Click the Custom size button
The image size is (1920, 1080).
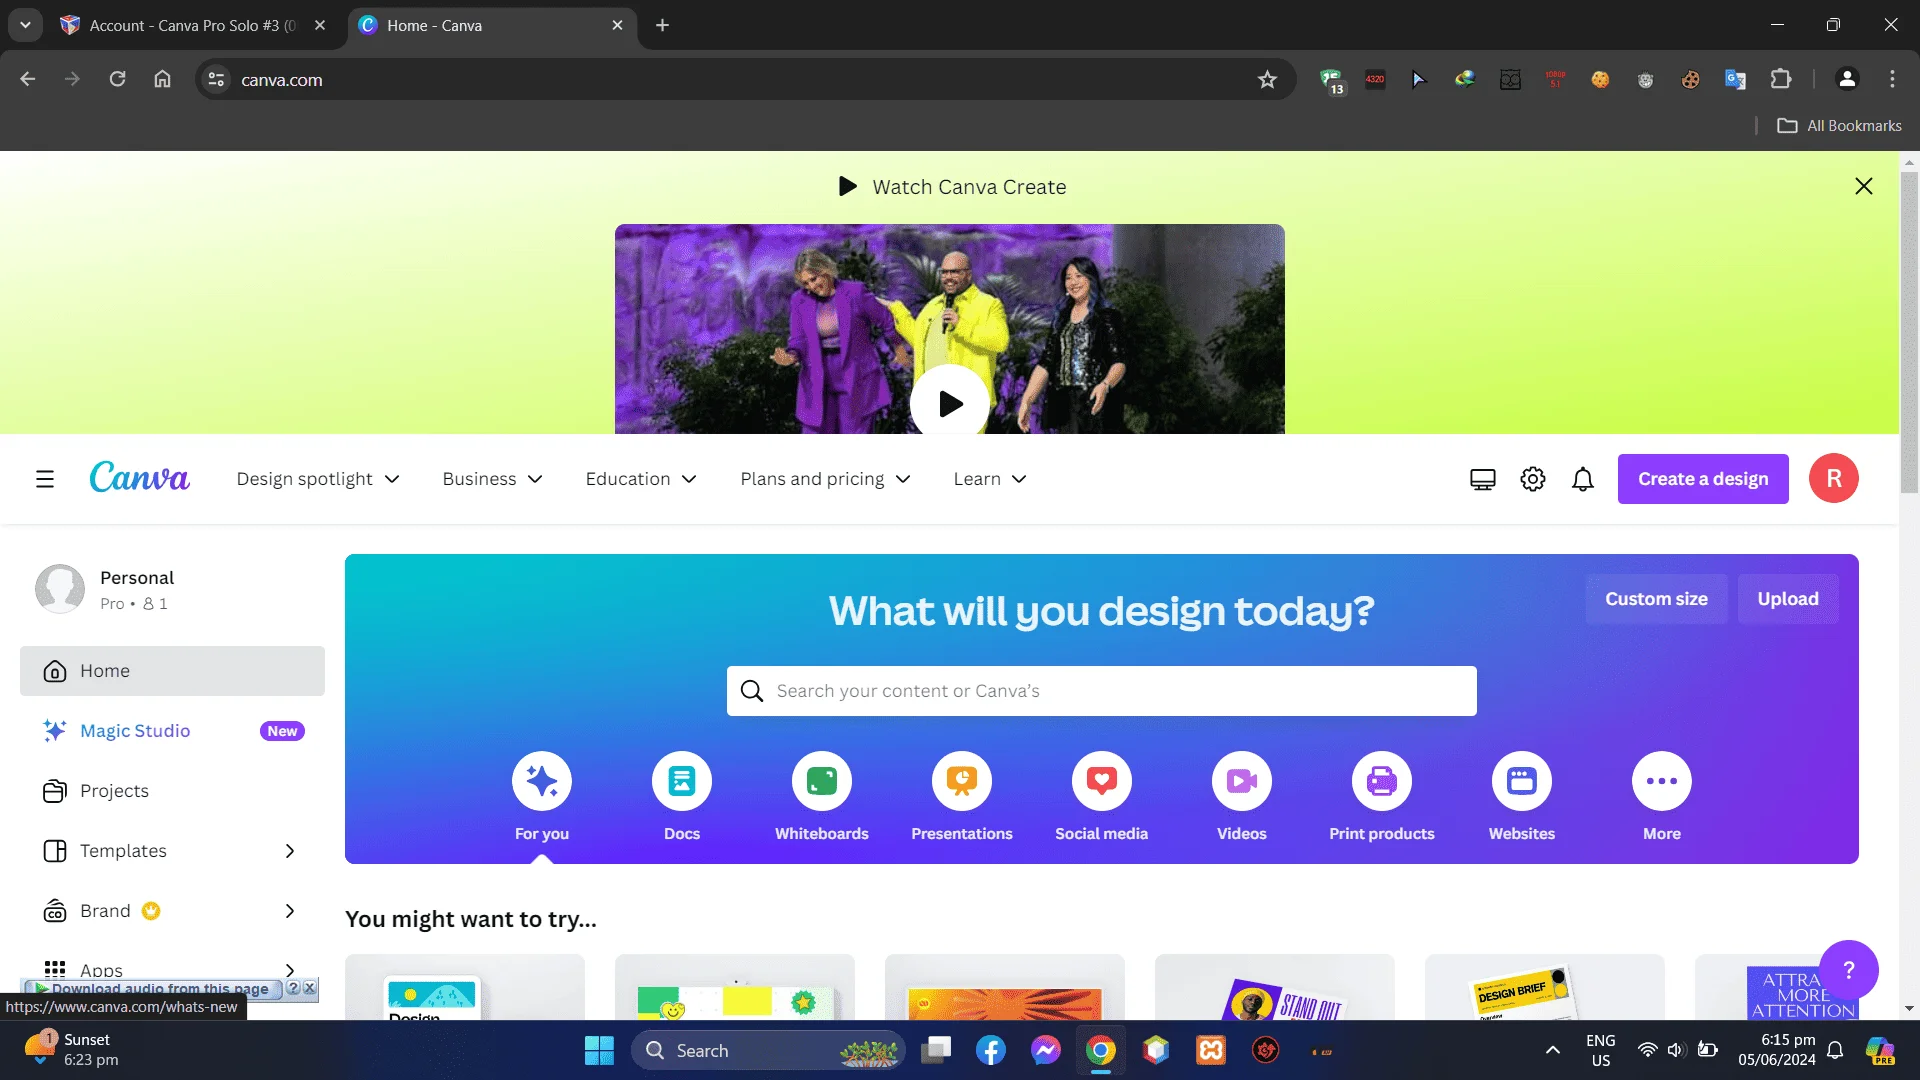[x=1656, y=599]
